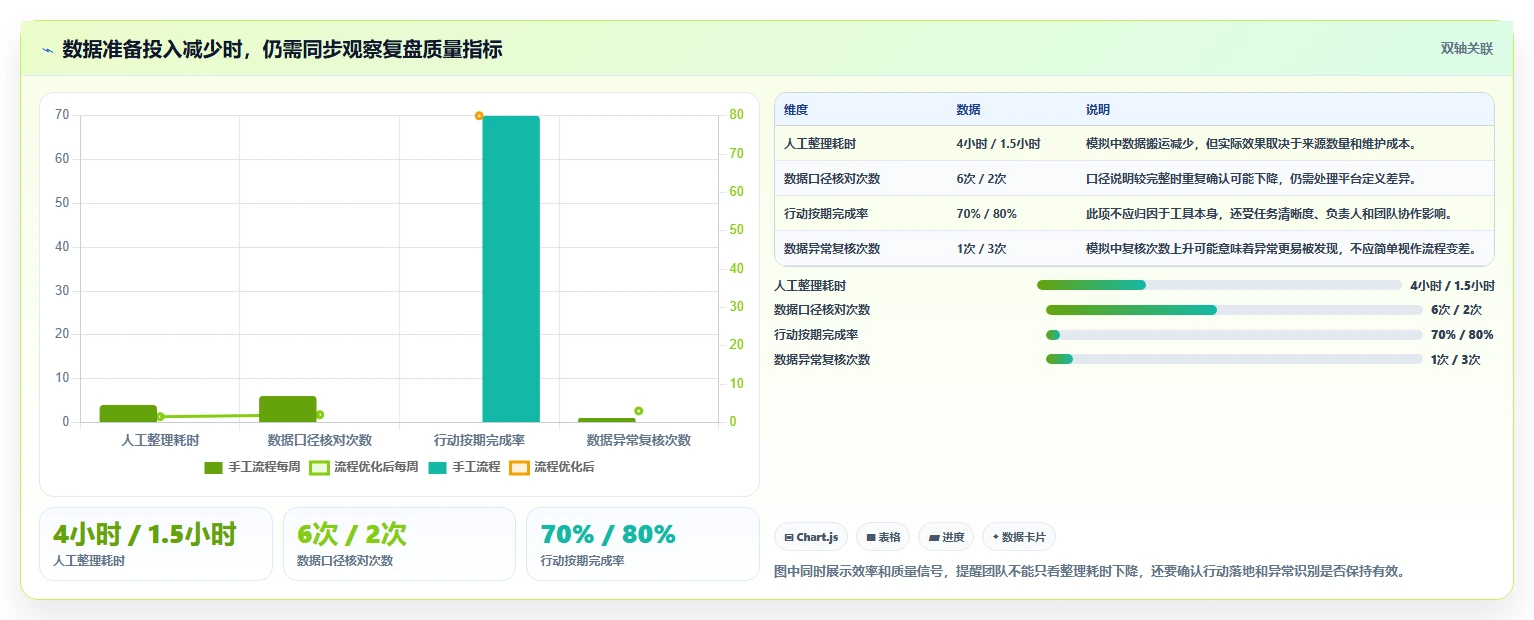
Task: Toggle the 手工流程每周 legend item
Action: [x=252, y=467]
